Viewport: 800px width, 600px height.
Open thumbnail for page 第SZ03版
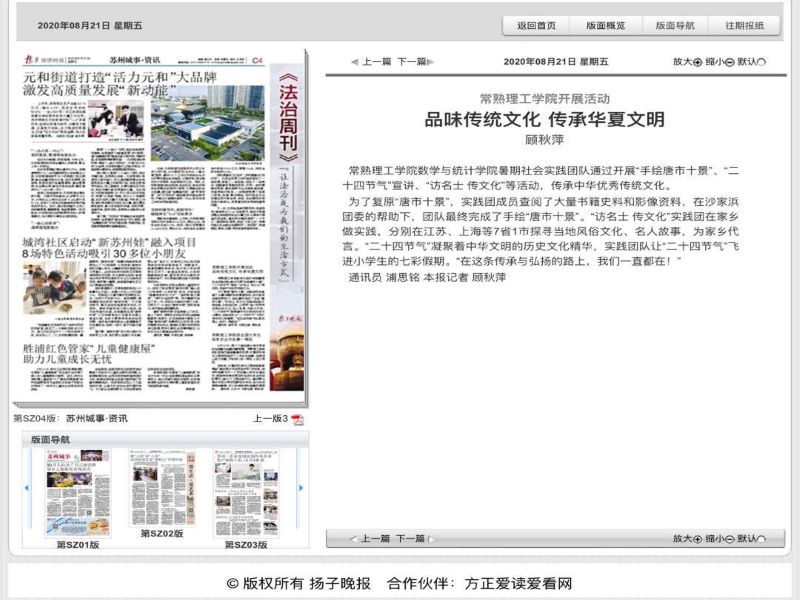tap(246, 493)
